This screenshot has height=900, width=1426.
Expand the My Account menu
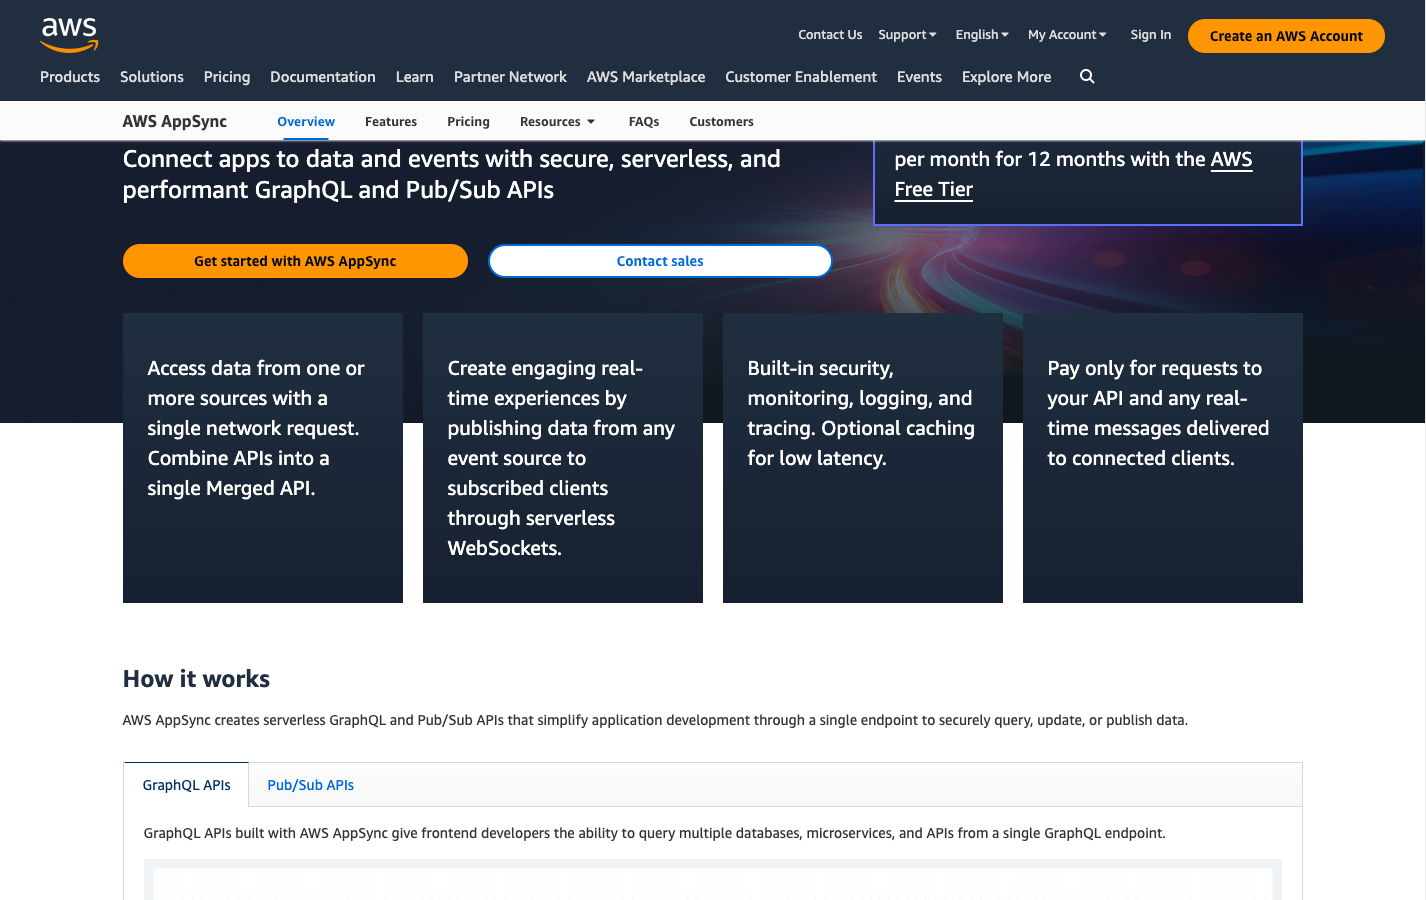point(1067,35)
